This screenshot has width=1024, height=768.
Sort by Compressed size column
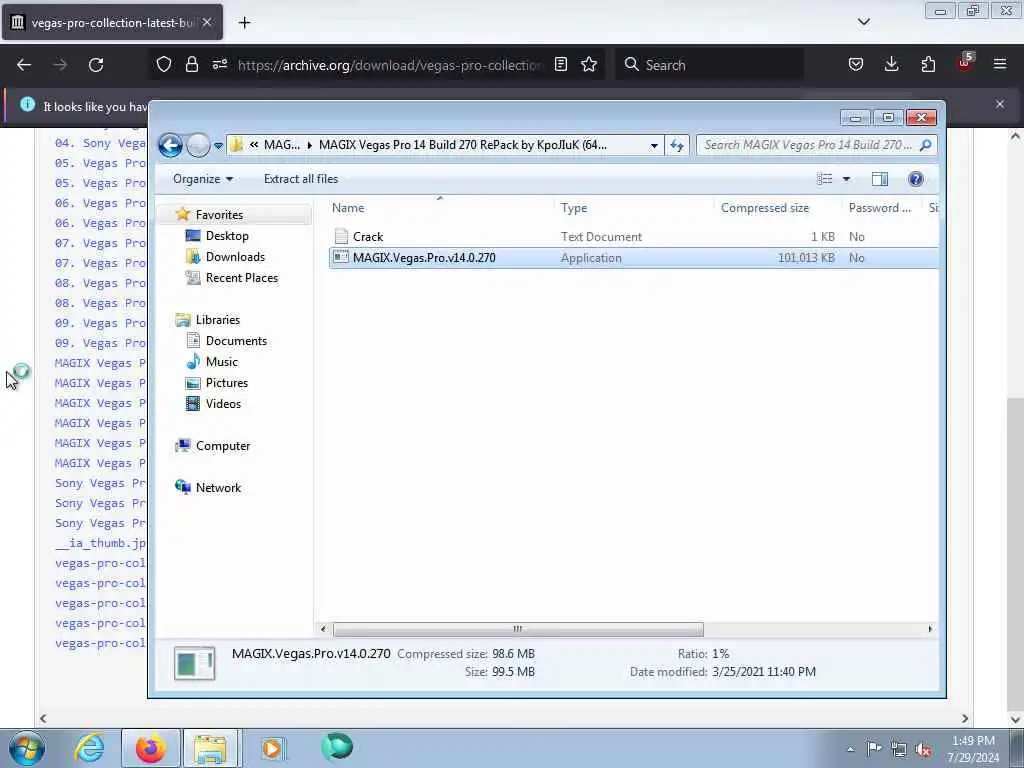click(x=777, y=208)
